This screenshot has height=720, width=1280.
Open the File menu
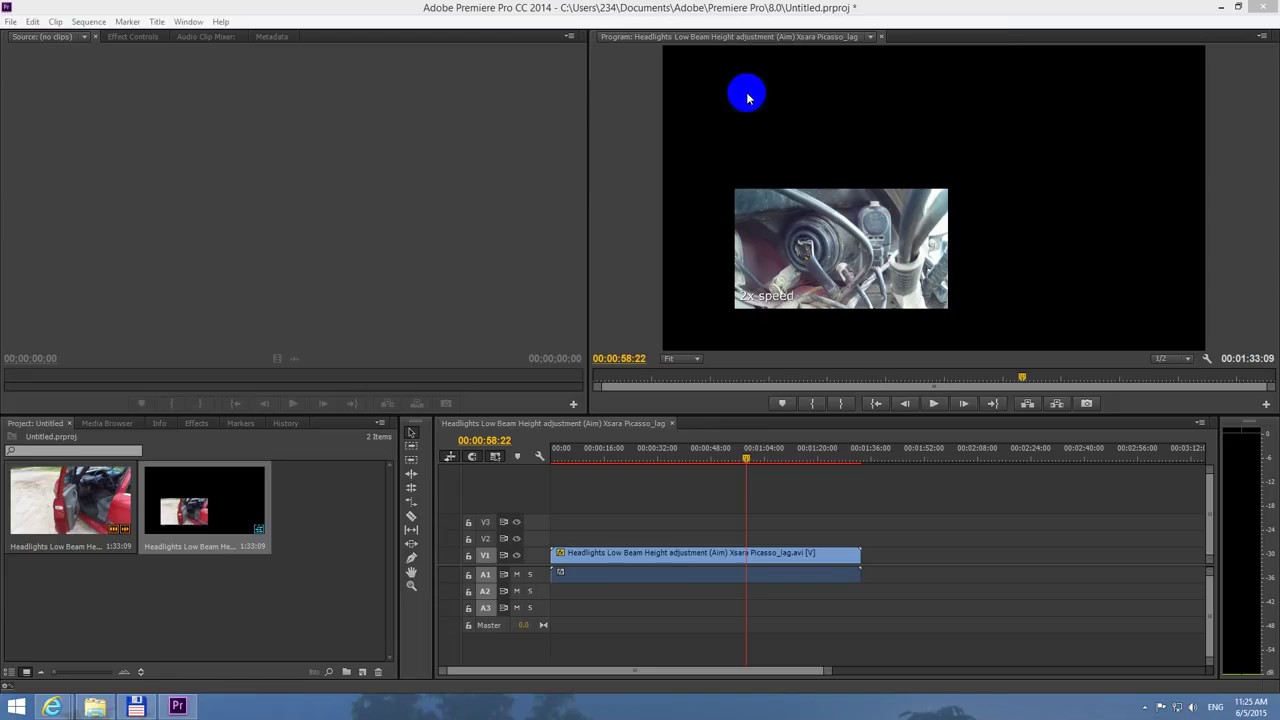(x=10, y=22)
